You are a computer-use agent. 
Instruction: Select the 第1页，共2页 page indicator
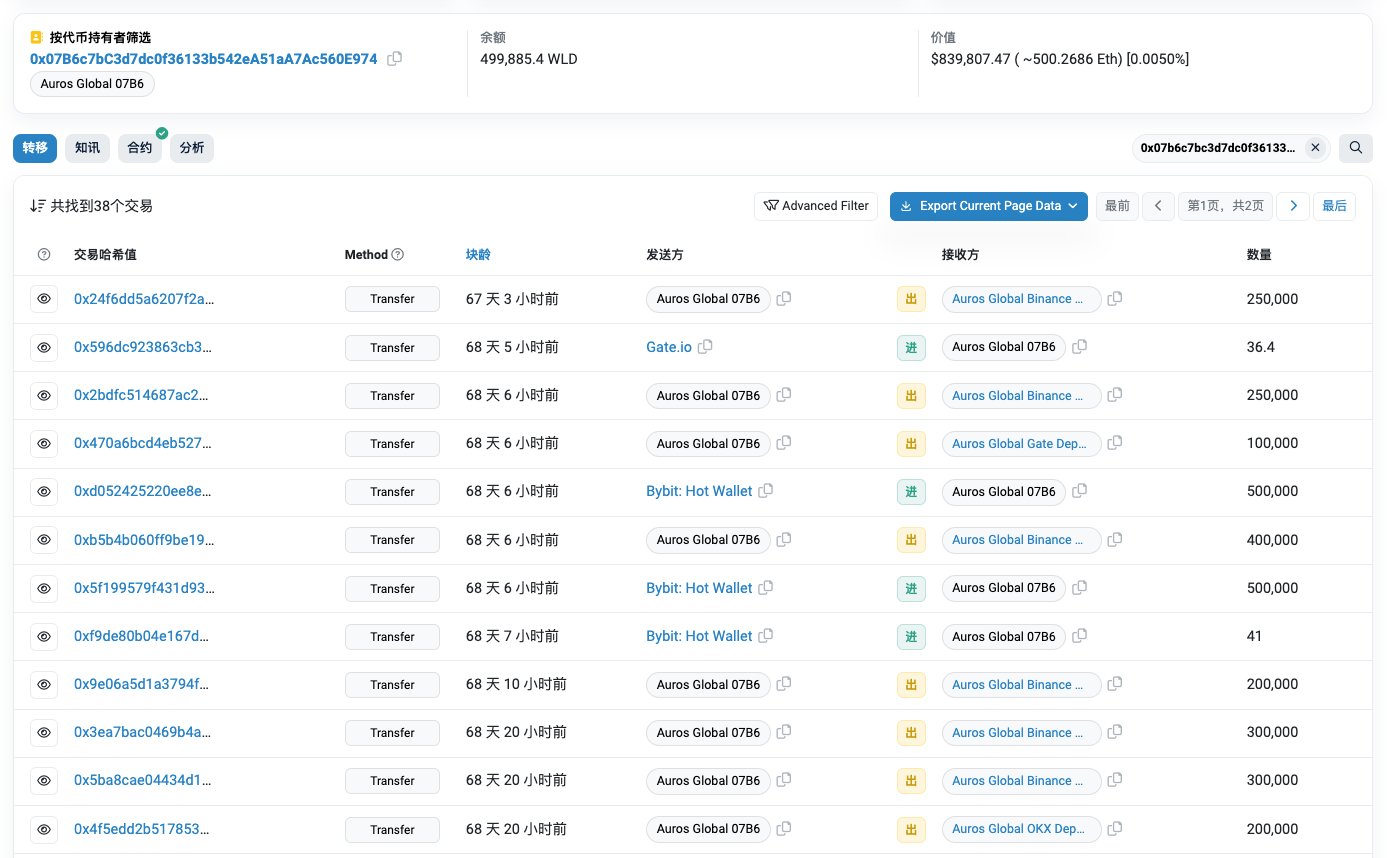coord(1225,206)
